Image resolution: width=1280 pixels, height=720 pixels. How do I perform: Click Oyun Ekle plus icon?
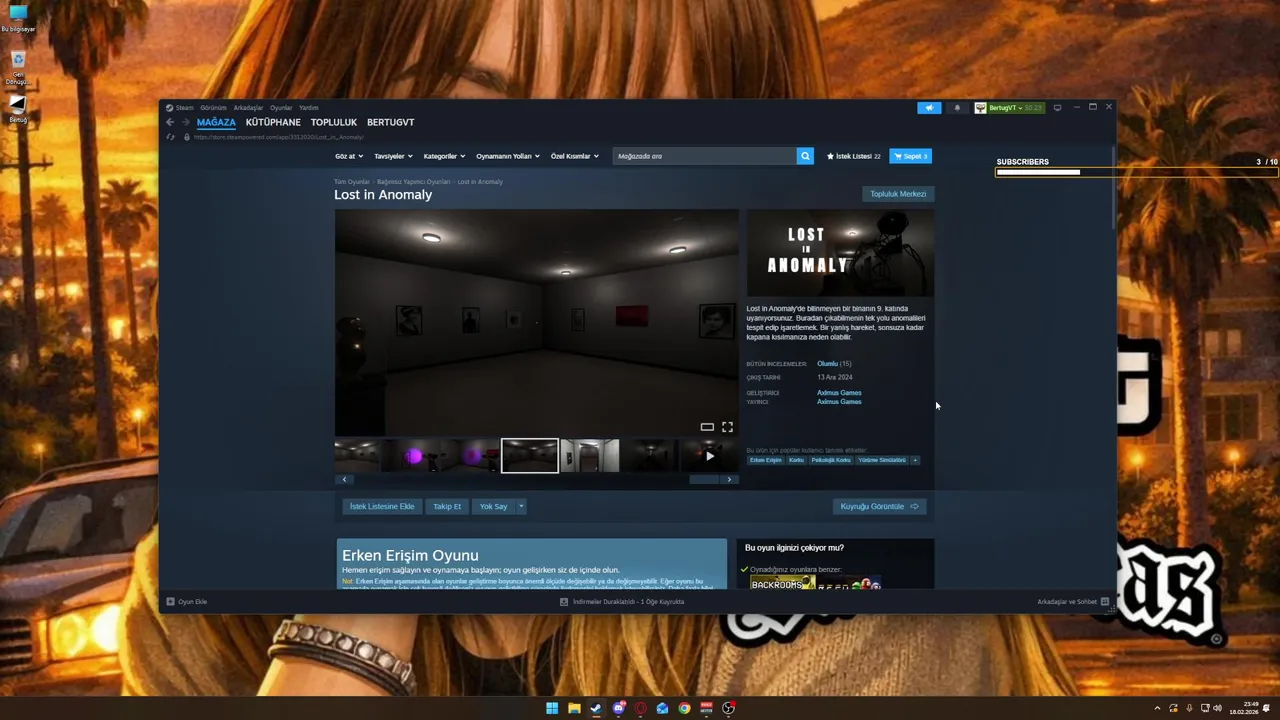[170, 602]
